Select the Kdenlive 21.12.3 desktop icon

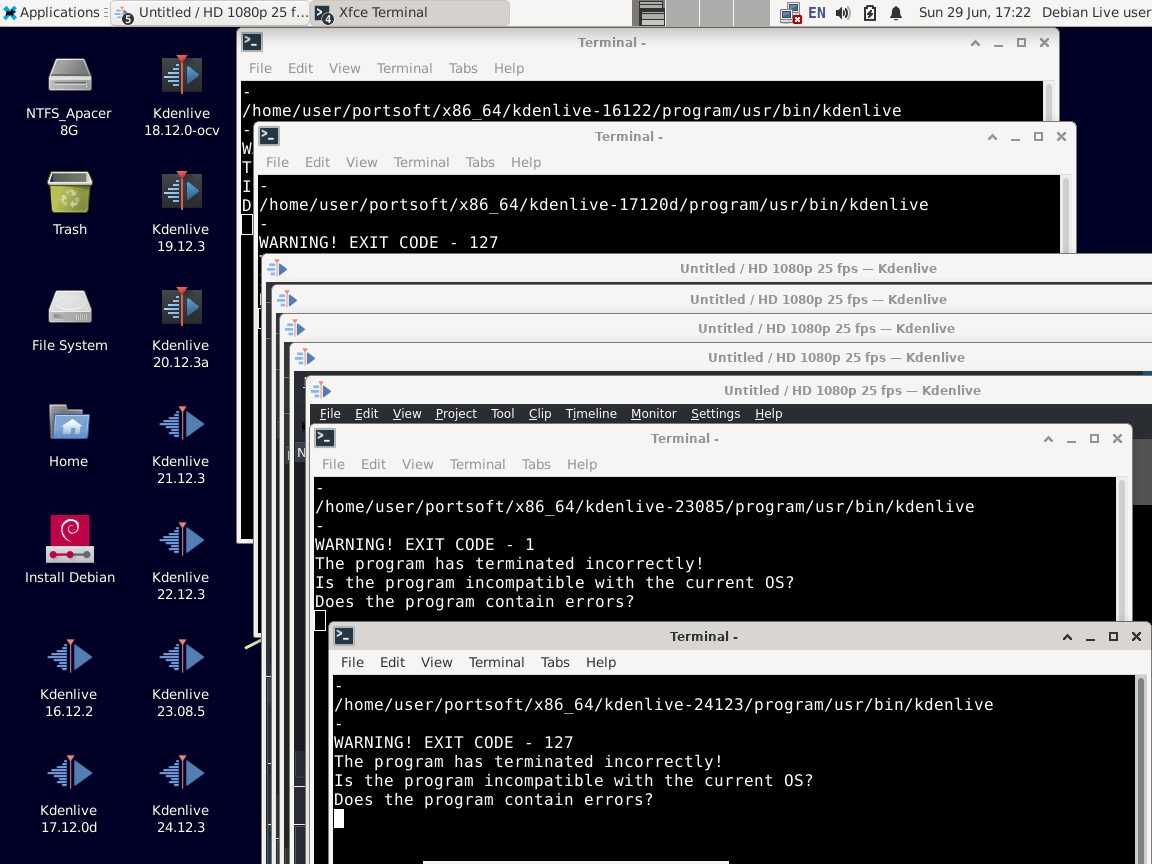point(181,444)
